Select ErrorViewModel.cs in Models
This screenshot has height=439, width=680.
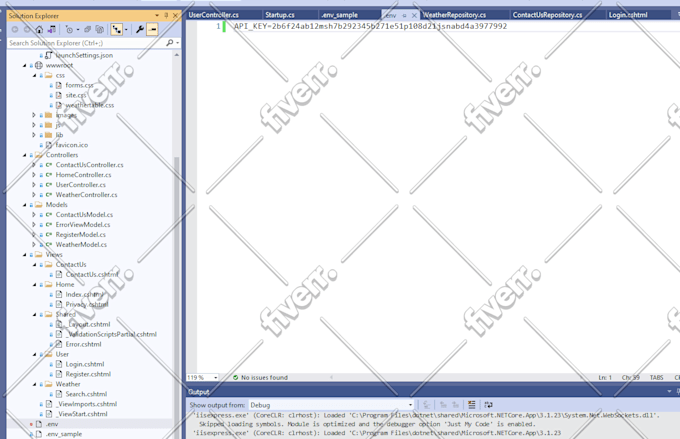tap(83, 225)
